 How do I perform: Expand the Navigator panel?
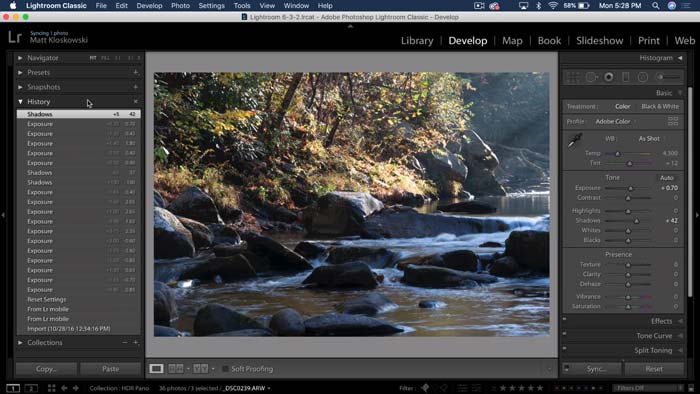20,58
